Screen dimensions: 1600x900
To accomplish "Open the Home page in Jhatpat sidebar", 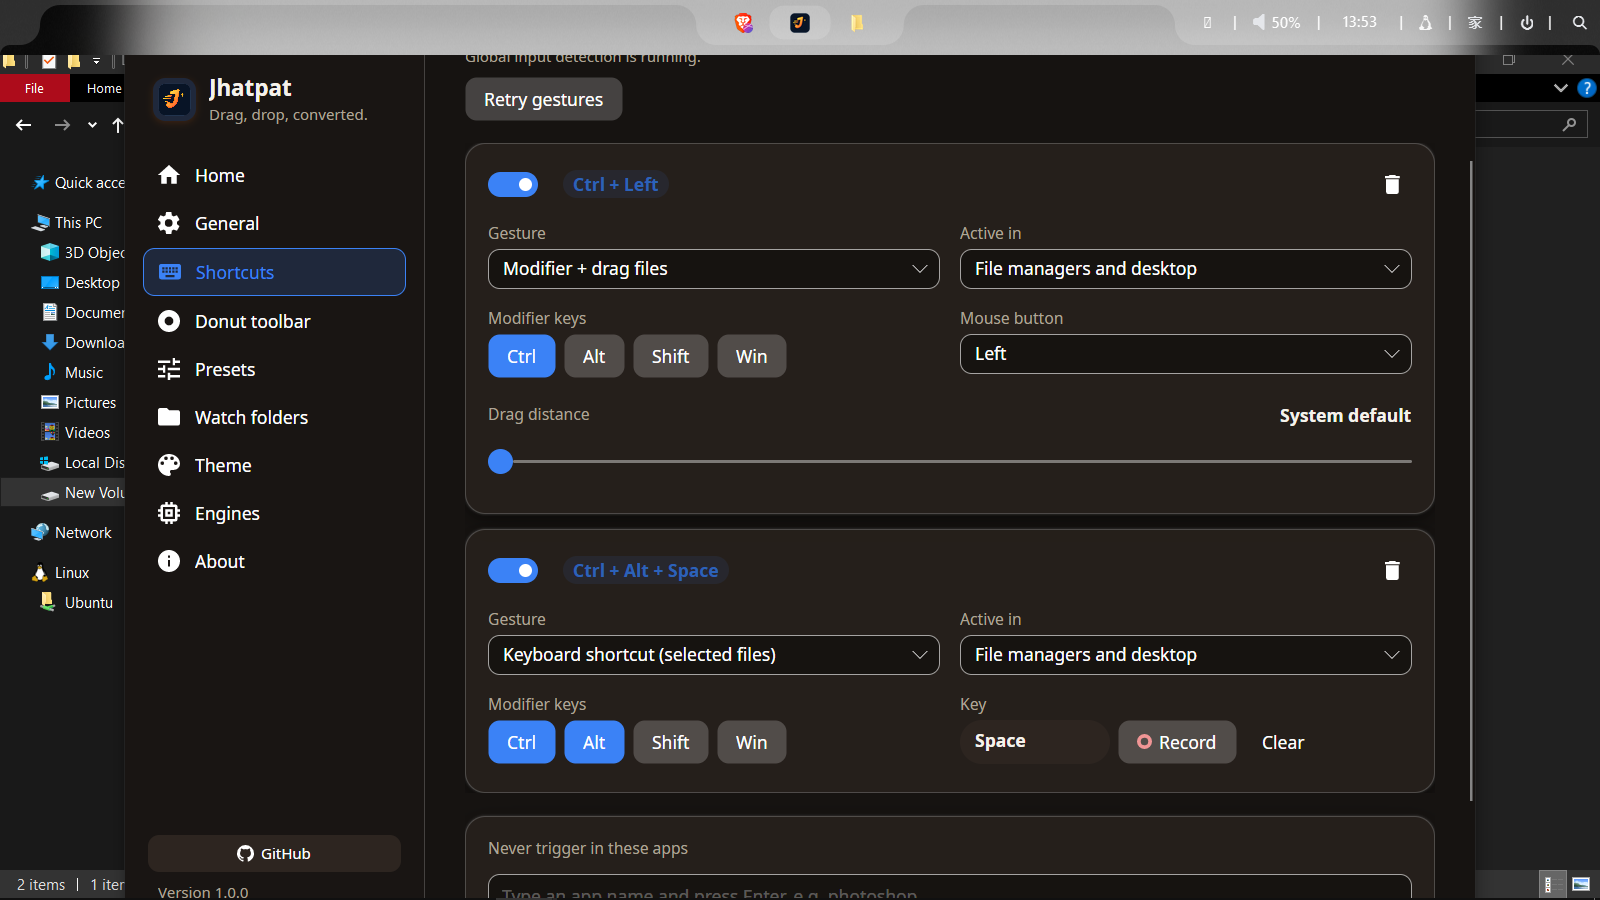I will pyautogui.click(x=274, y=176).
